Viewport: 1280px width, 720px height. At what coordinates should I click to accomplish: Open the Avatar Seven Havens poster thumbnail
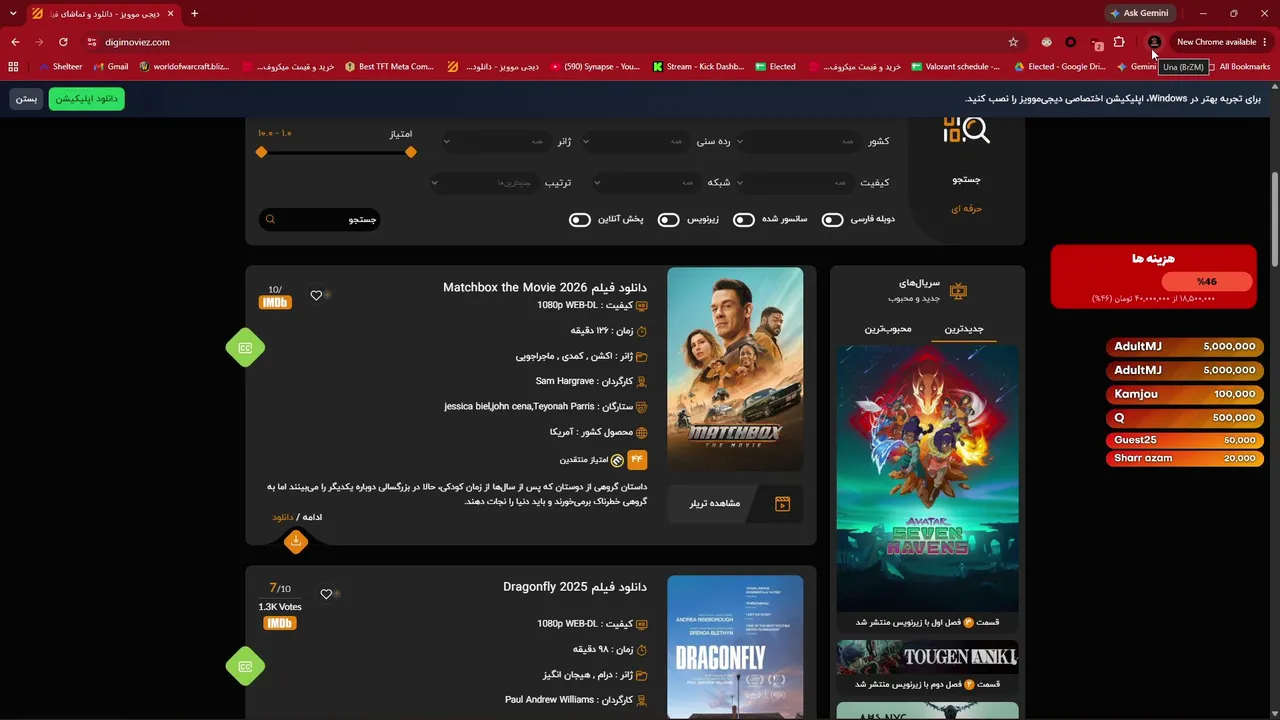pos(927,478)
